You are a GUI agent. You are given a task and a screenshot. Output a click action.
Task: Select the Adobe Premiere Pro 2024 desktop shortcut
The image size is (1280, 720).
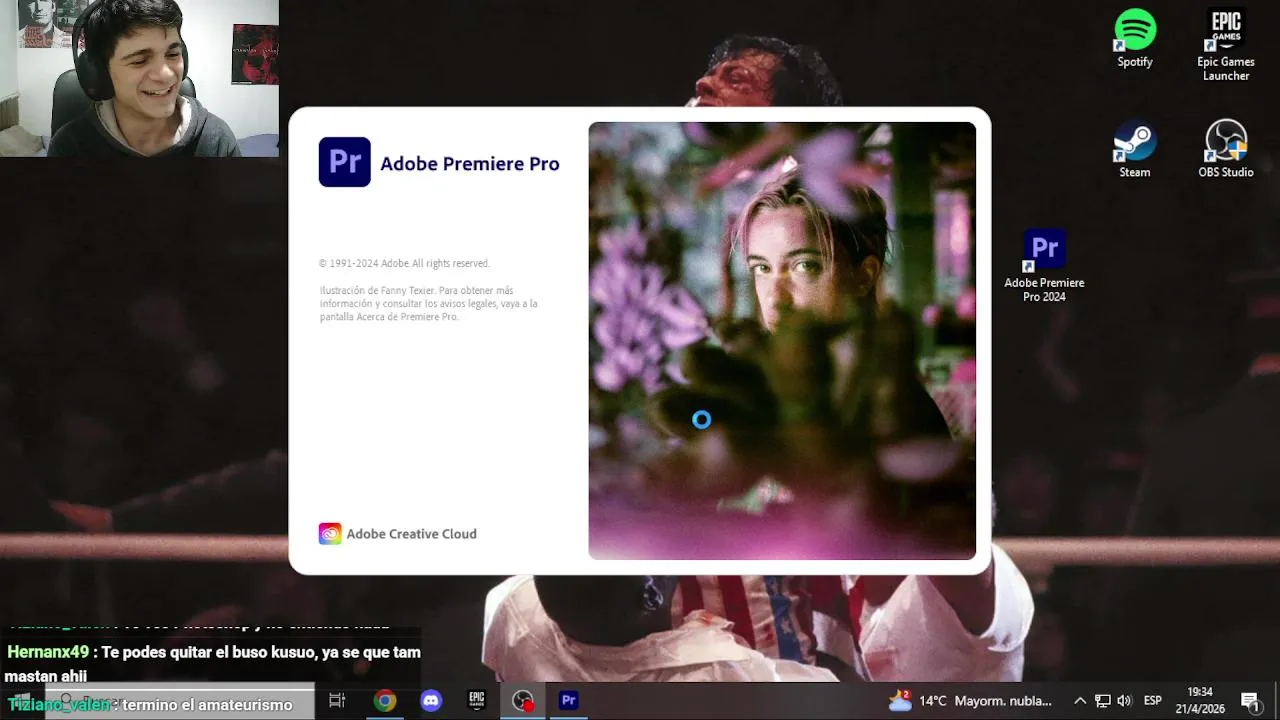coord(1044,266)
